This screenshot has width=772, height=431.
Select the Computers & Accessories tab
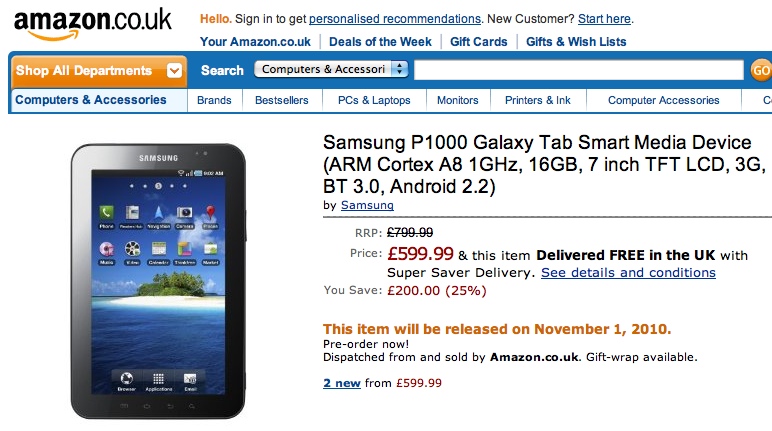[91, 100]
